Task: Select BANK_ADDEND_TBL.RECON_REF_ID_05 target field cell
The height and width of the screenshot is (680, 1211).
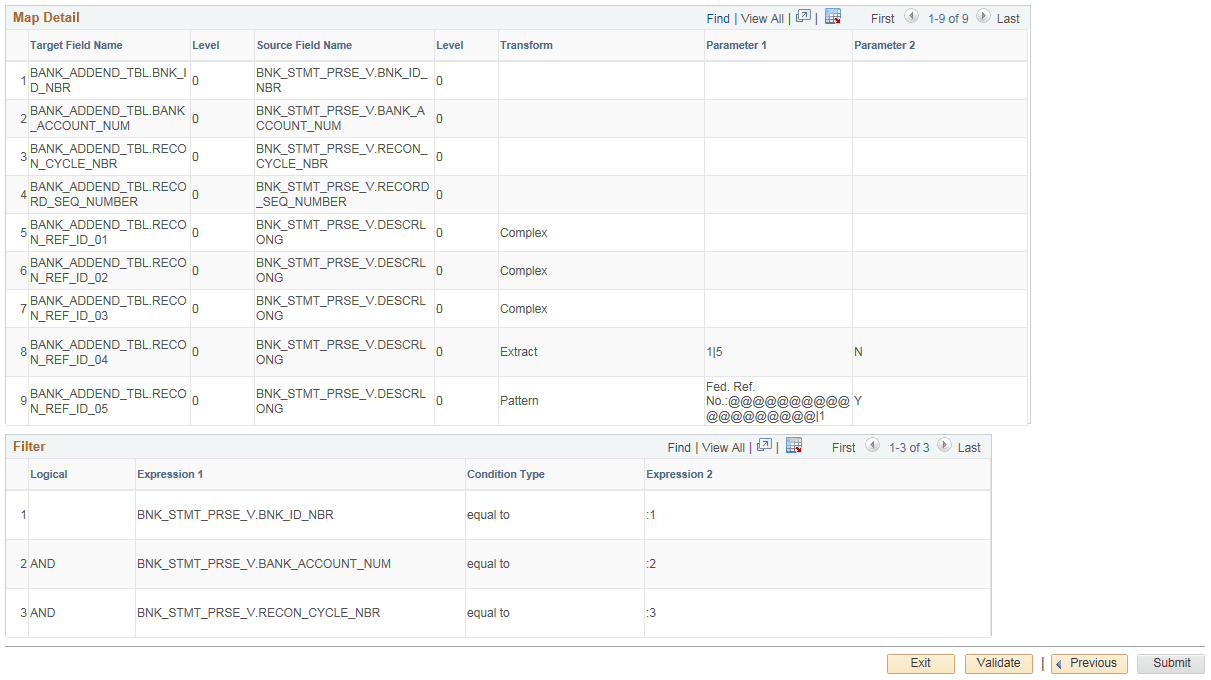Action: [x=108, y=401]
